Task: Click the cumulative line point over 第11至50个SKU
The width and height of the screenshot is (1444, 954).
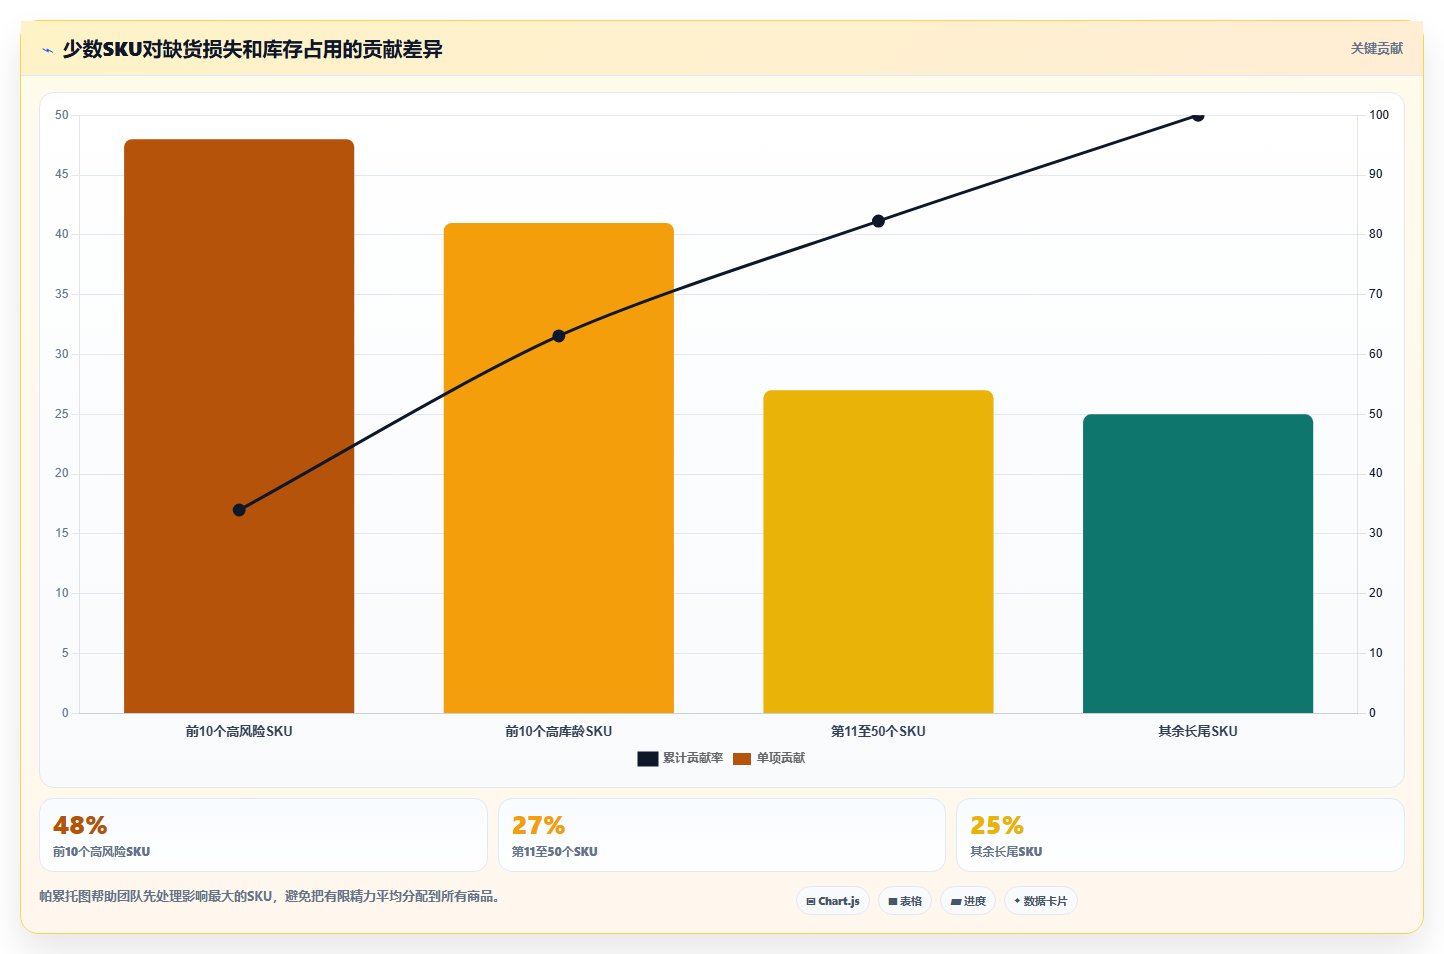Action: (878, 221)
